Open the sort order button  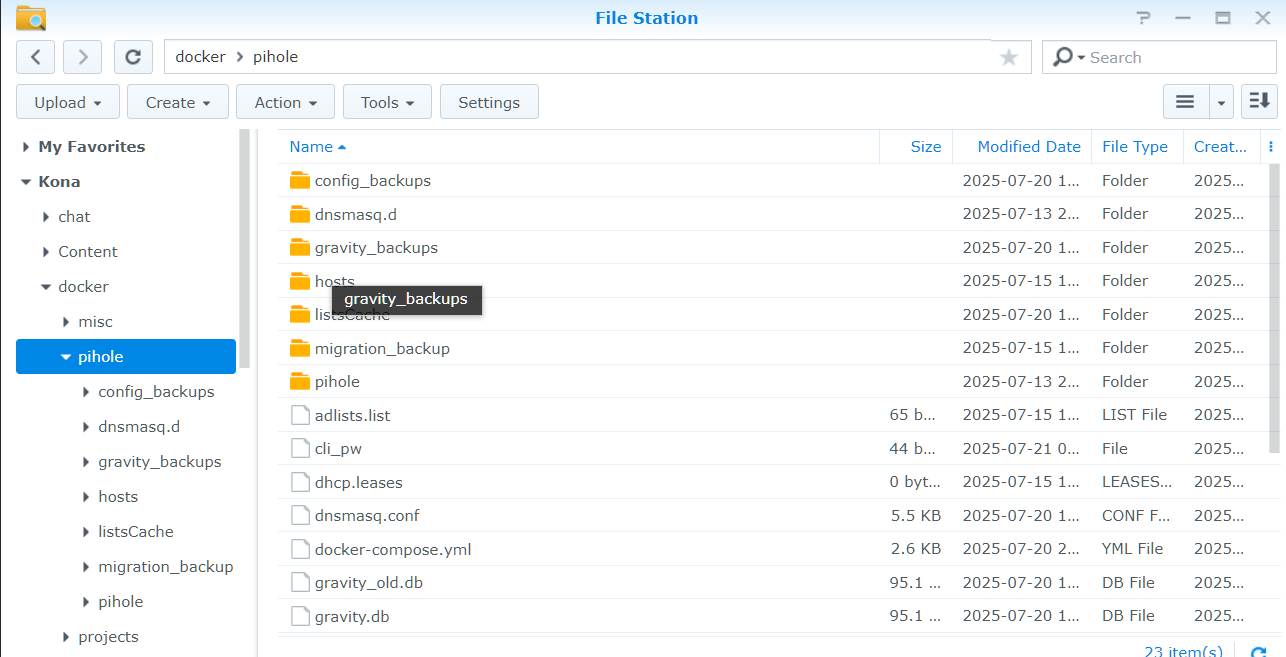(x=1259, y=102)
